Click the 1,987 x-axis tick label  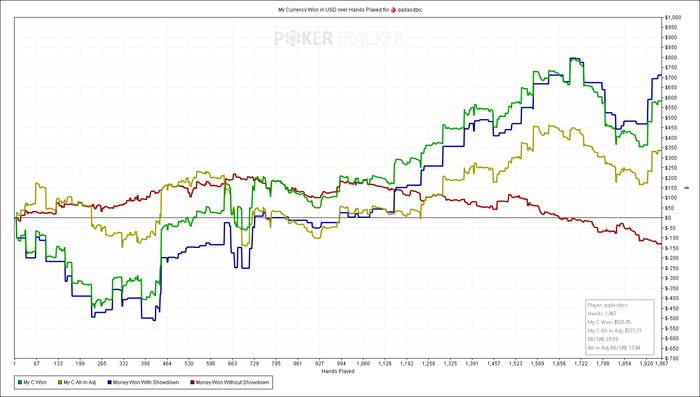[662, 364]
